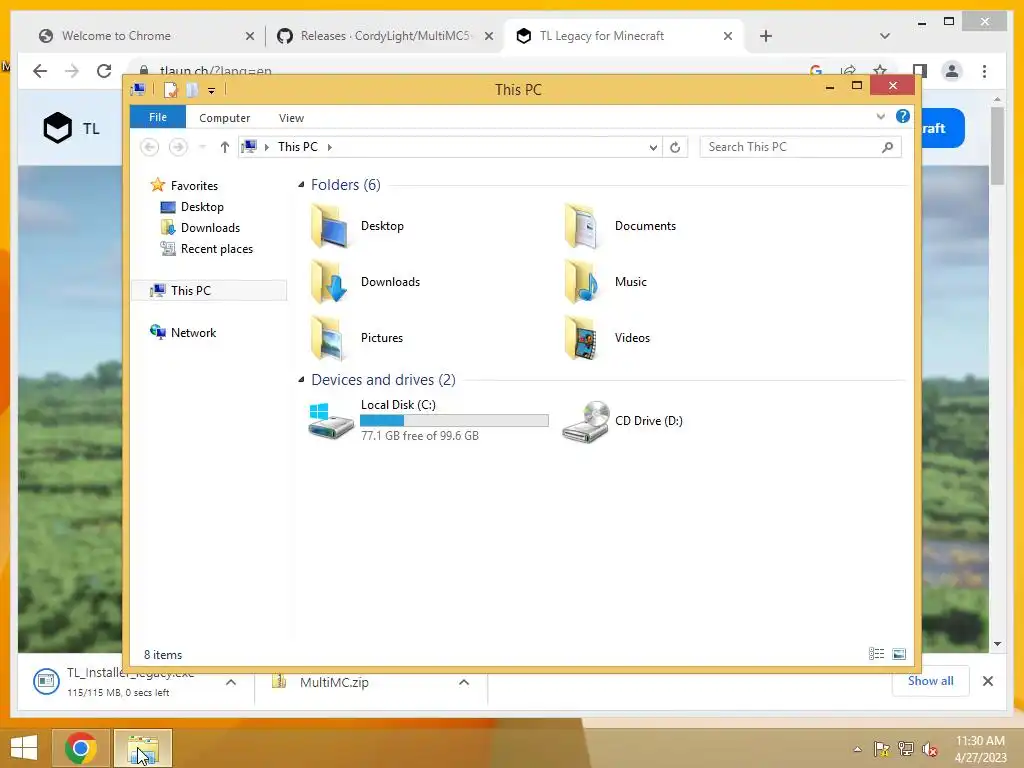This screenshot has height=768, width=1024.
Task: Click the Properties quick access toolbar icon
Action: [170, 89]
